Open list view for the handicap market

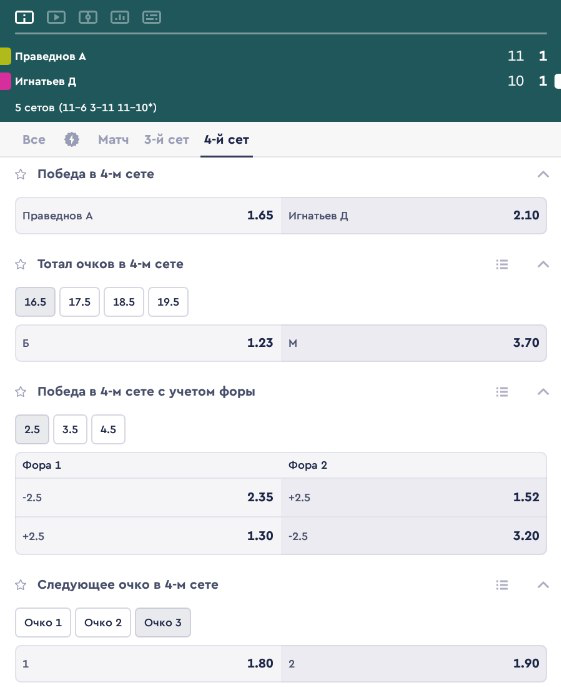click(502, 392)
